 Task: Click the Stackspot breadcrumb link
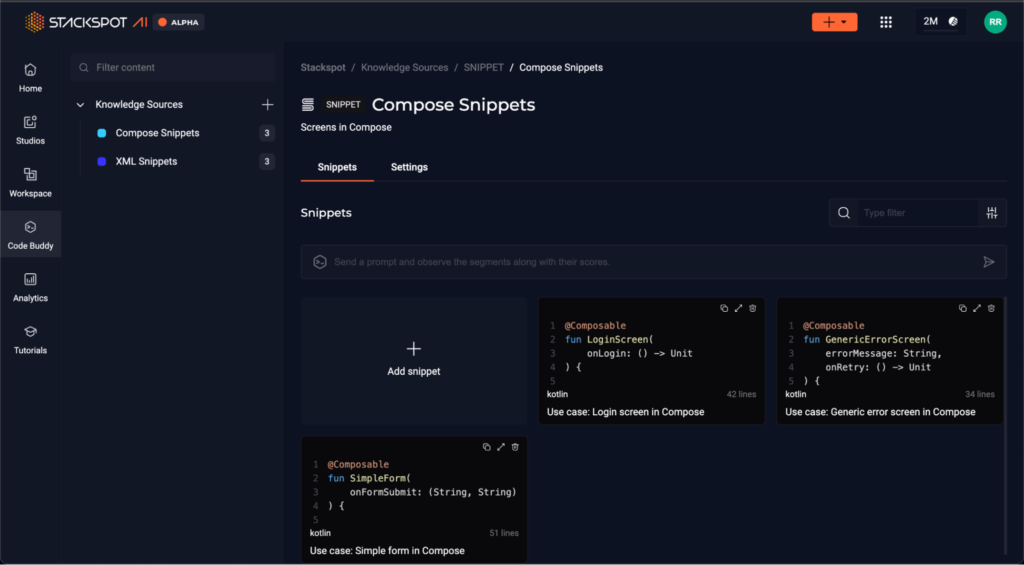(x=323, y=67)
